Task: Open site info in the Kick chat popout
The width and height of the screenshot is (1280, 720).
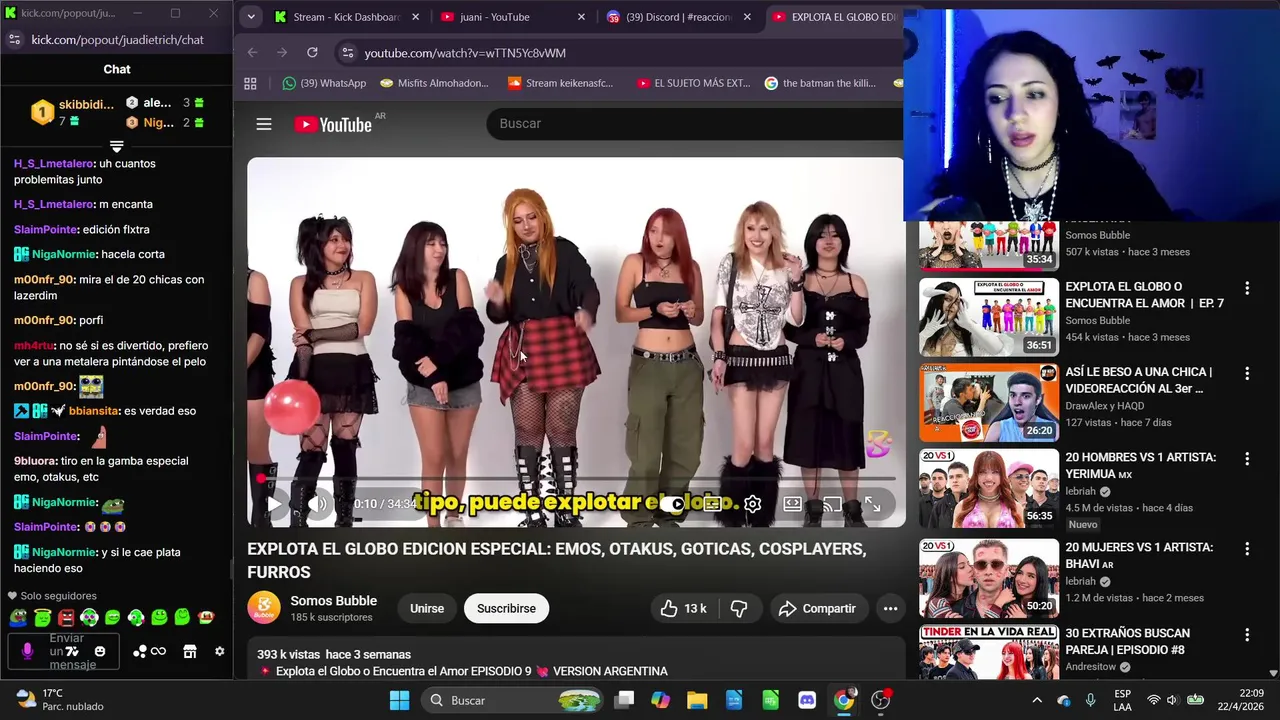Action: 14,39
